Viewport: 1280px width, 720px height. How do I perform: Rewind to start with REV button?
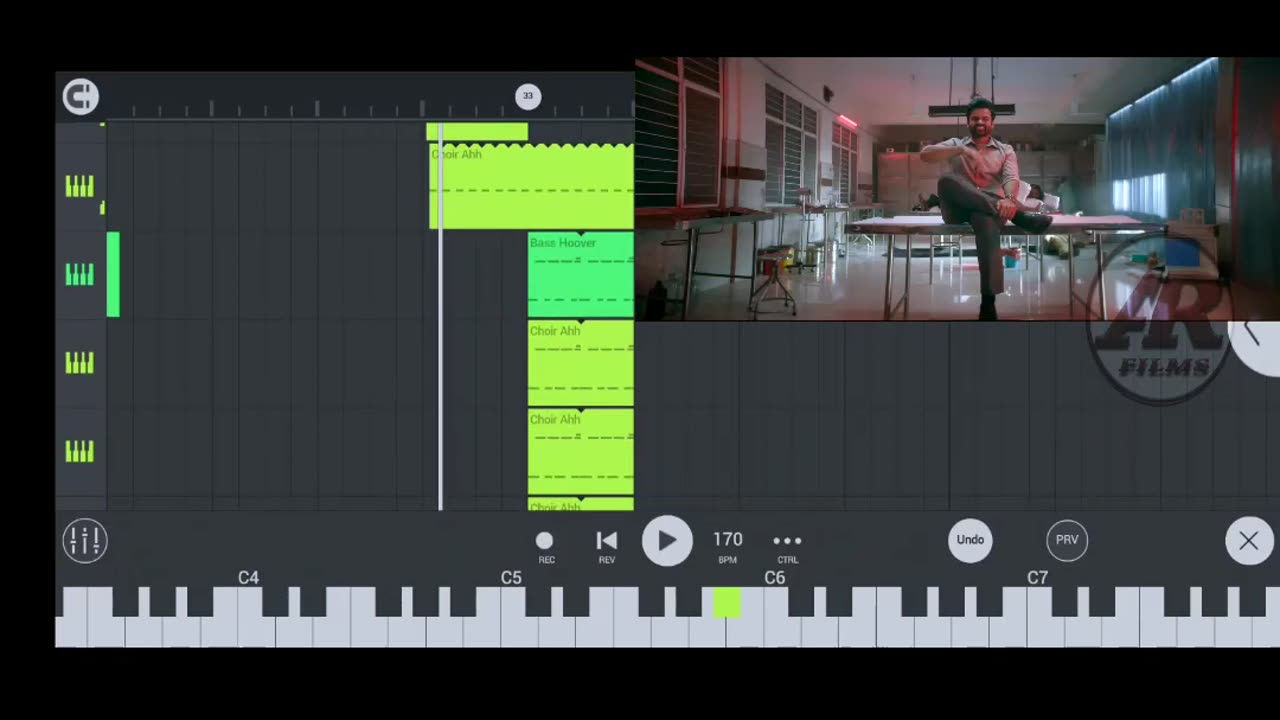[x=606, y=546]
